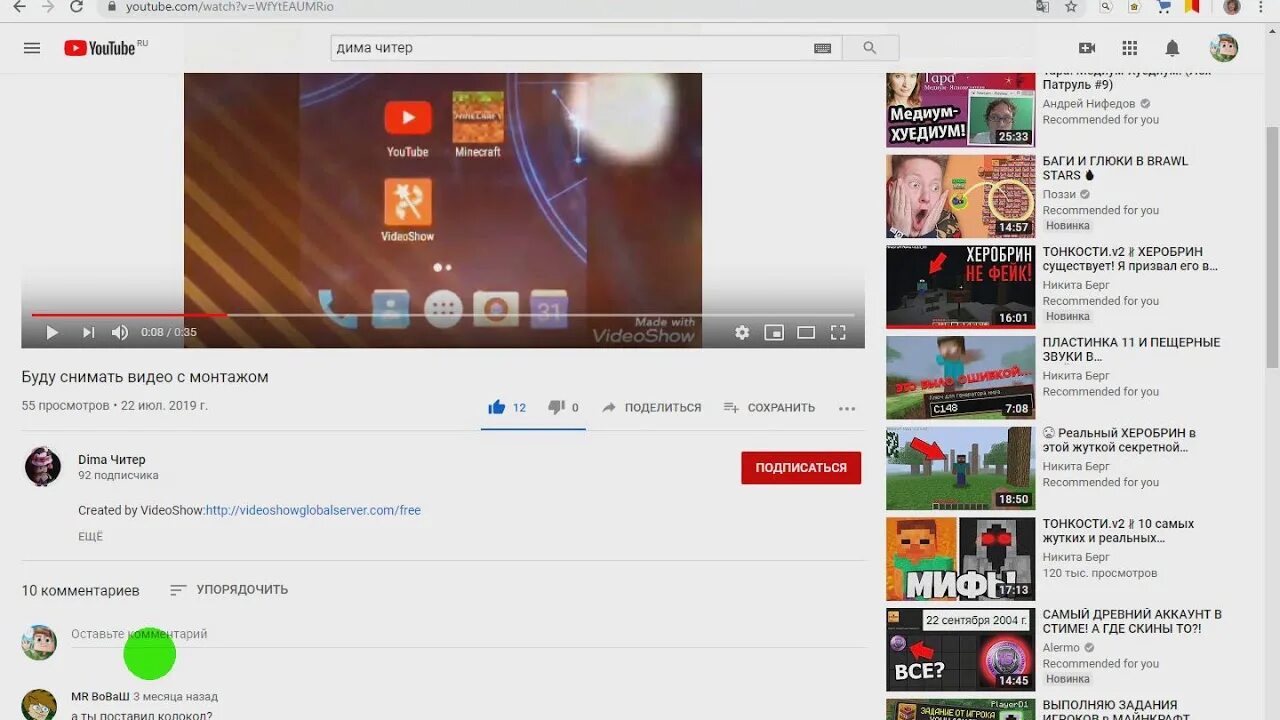Image resolution: width=1280 pixels, height=720 pixels.
Task: Expand description with ЕЩЁ
Action: [x=91, y=536]
